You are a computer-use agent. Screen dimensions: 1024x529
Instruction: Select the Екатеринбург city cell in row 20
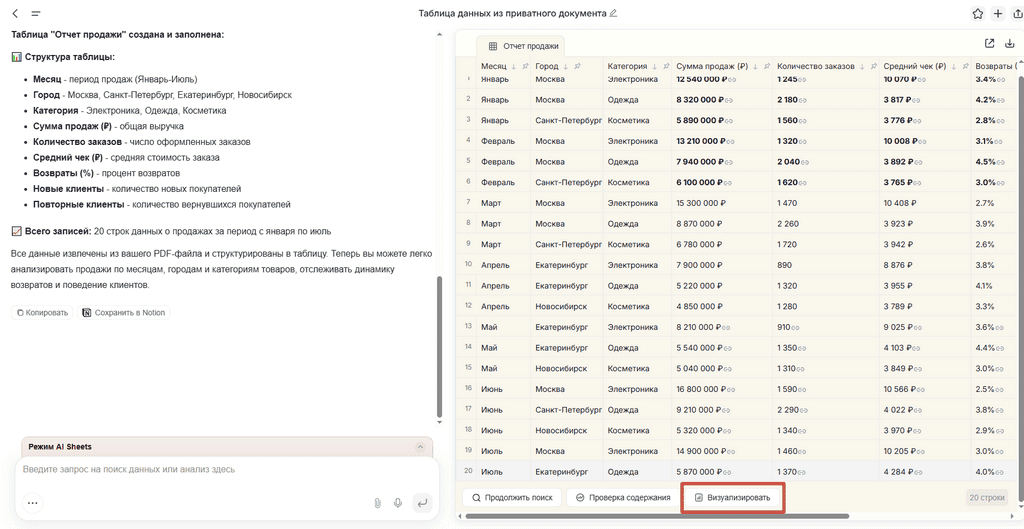pos(567,472)
